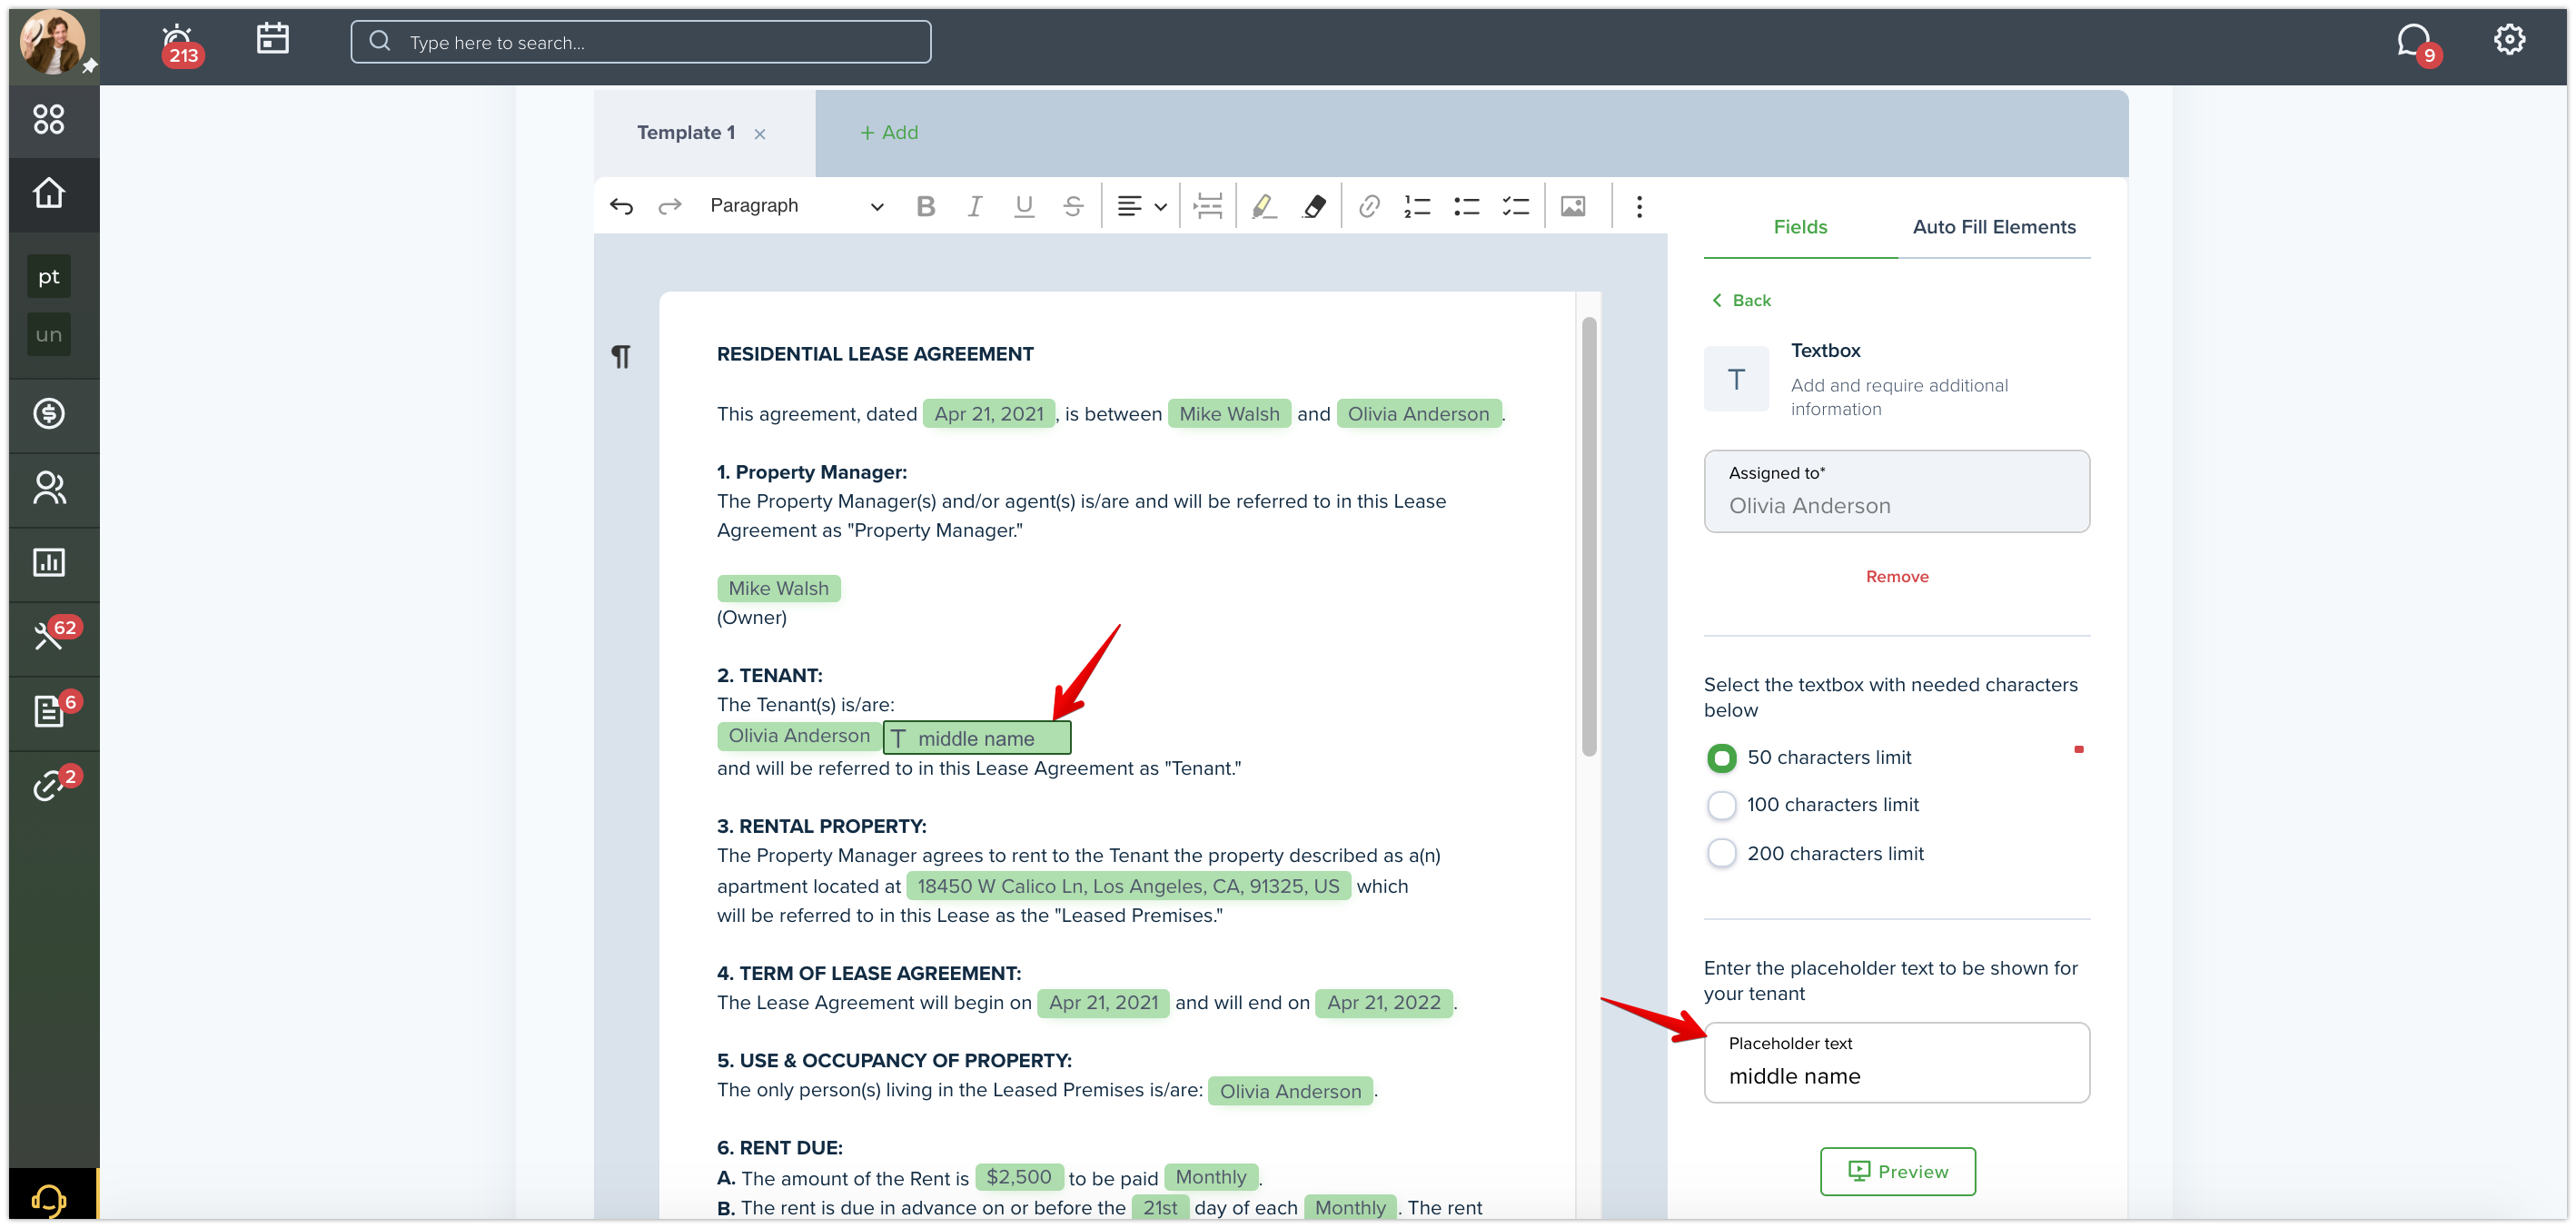The width and height of the screenshot is (2576, 1228).
Task: Toggle bold formatting
Action: coord(926,206)
